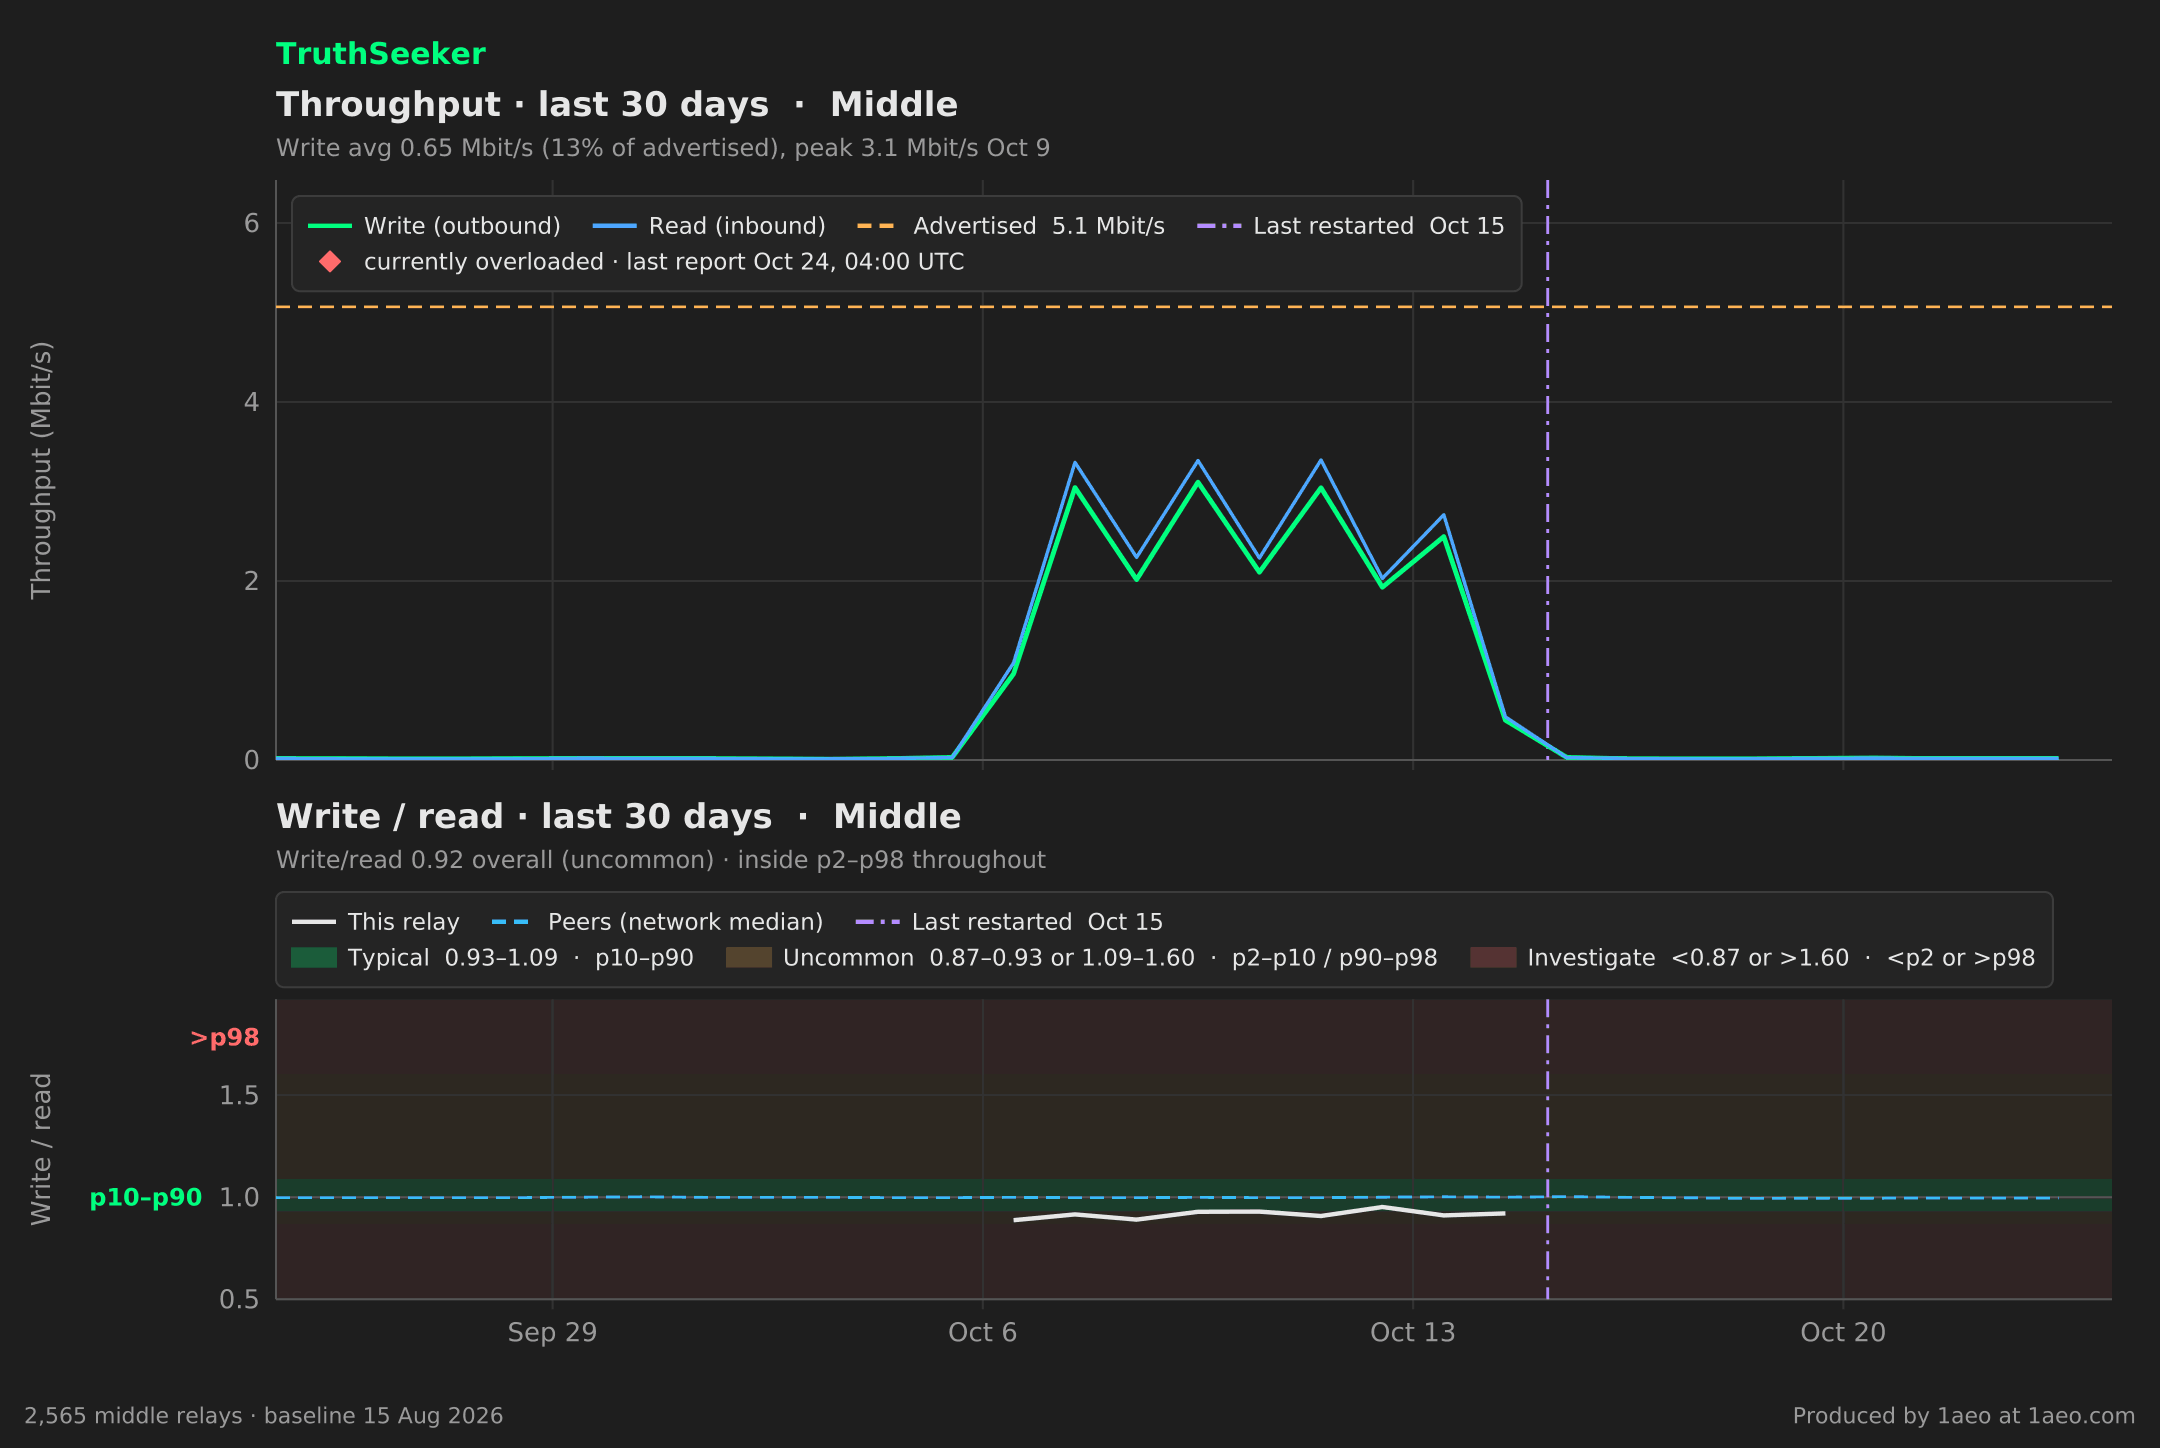Click the Investigate red band legend swatch
2160x1448 pixels.
tap(1493, 958)
